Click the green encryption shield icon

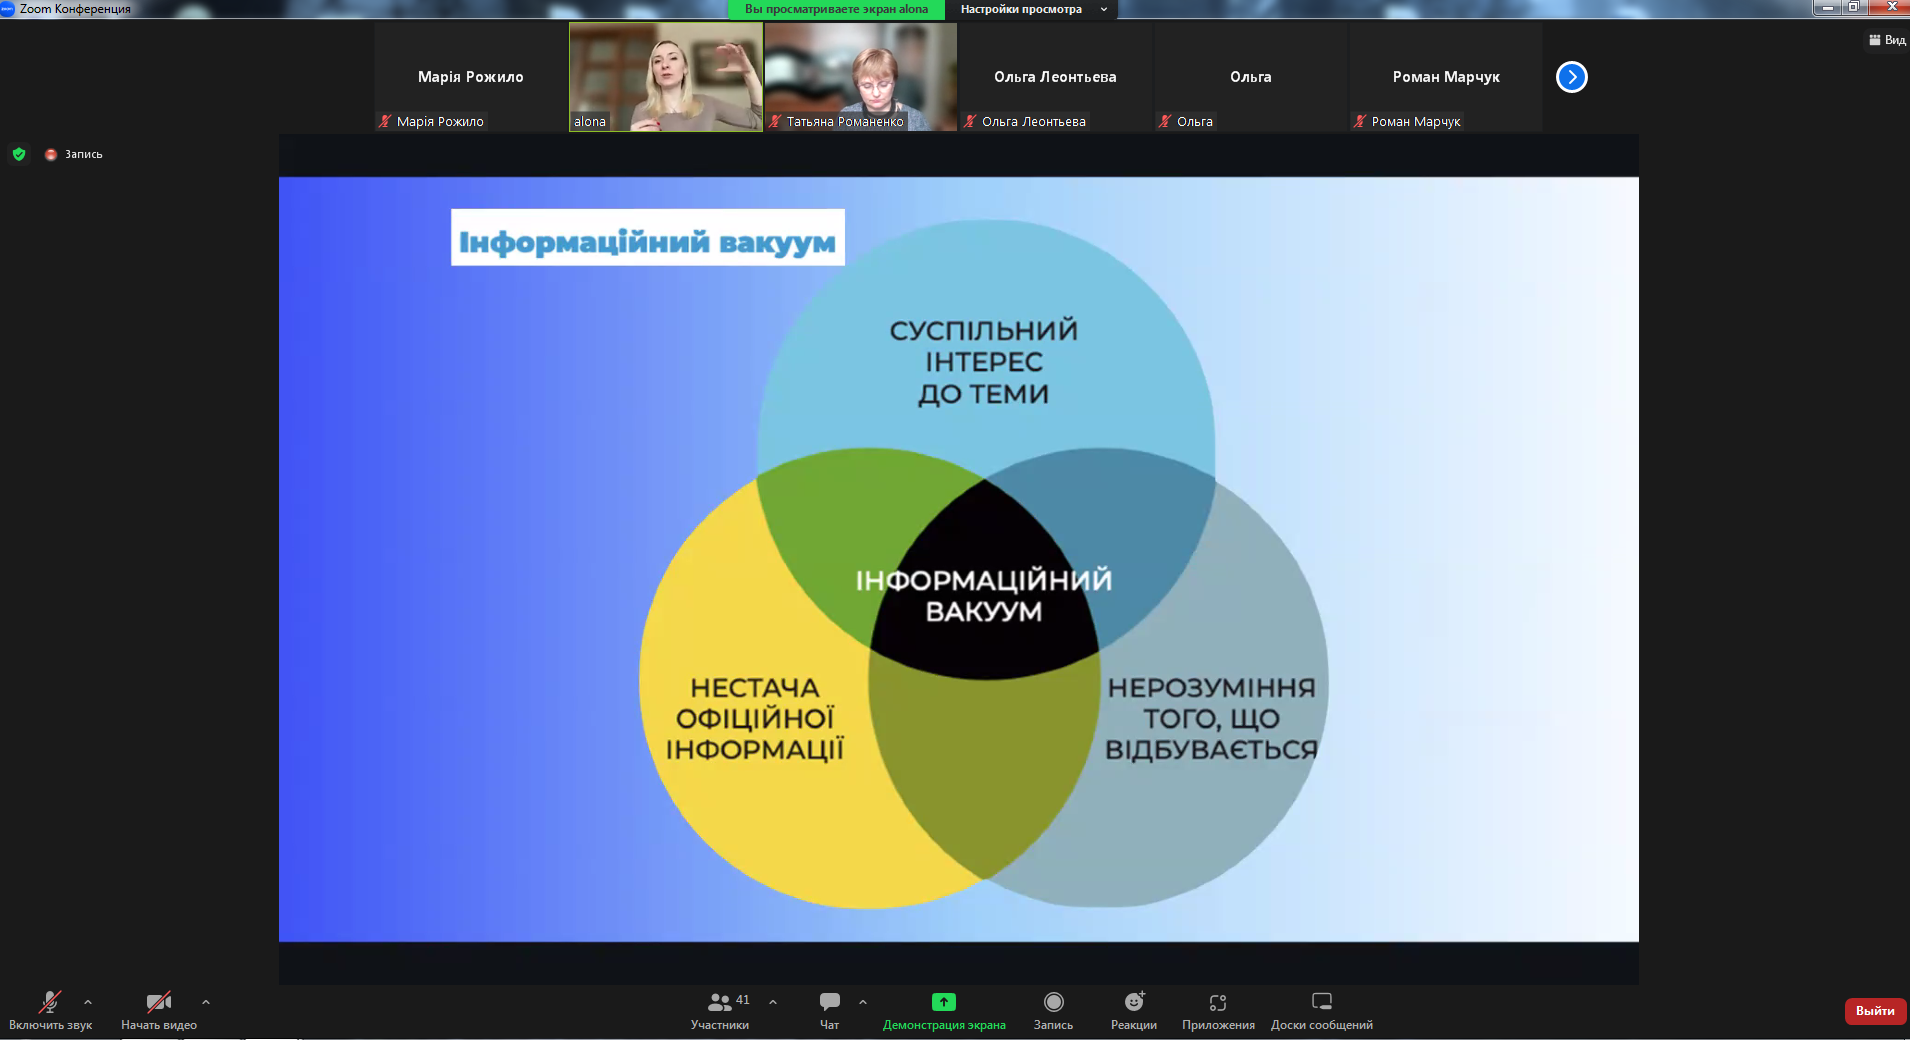(19, 154)
